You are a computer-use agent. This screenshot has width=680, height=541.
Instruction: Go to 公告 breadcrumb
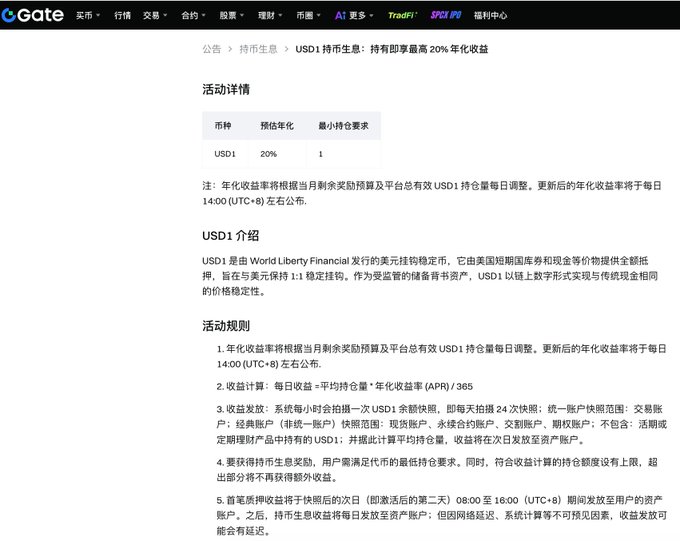212,49
